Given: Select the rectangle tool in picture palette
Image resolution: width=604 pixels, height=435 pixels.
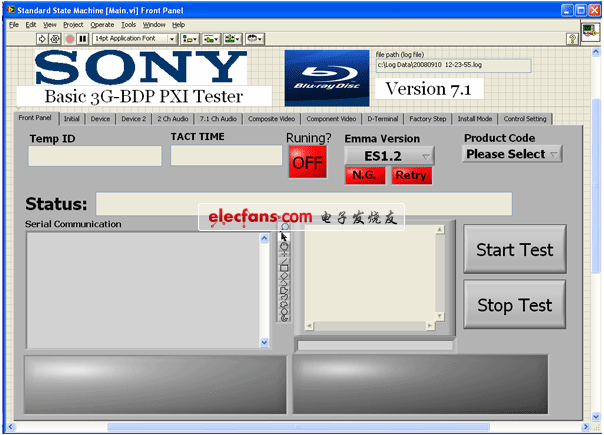Looking at the screenshot, I should [x=285, y=267].
